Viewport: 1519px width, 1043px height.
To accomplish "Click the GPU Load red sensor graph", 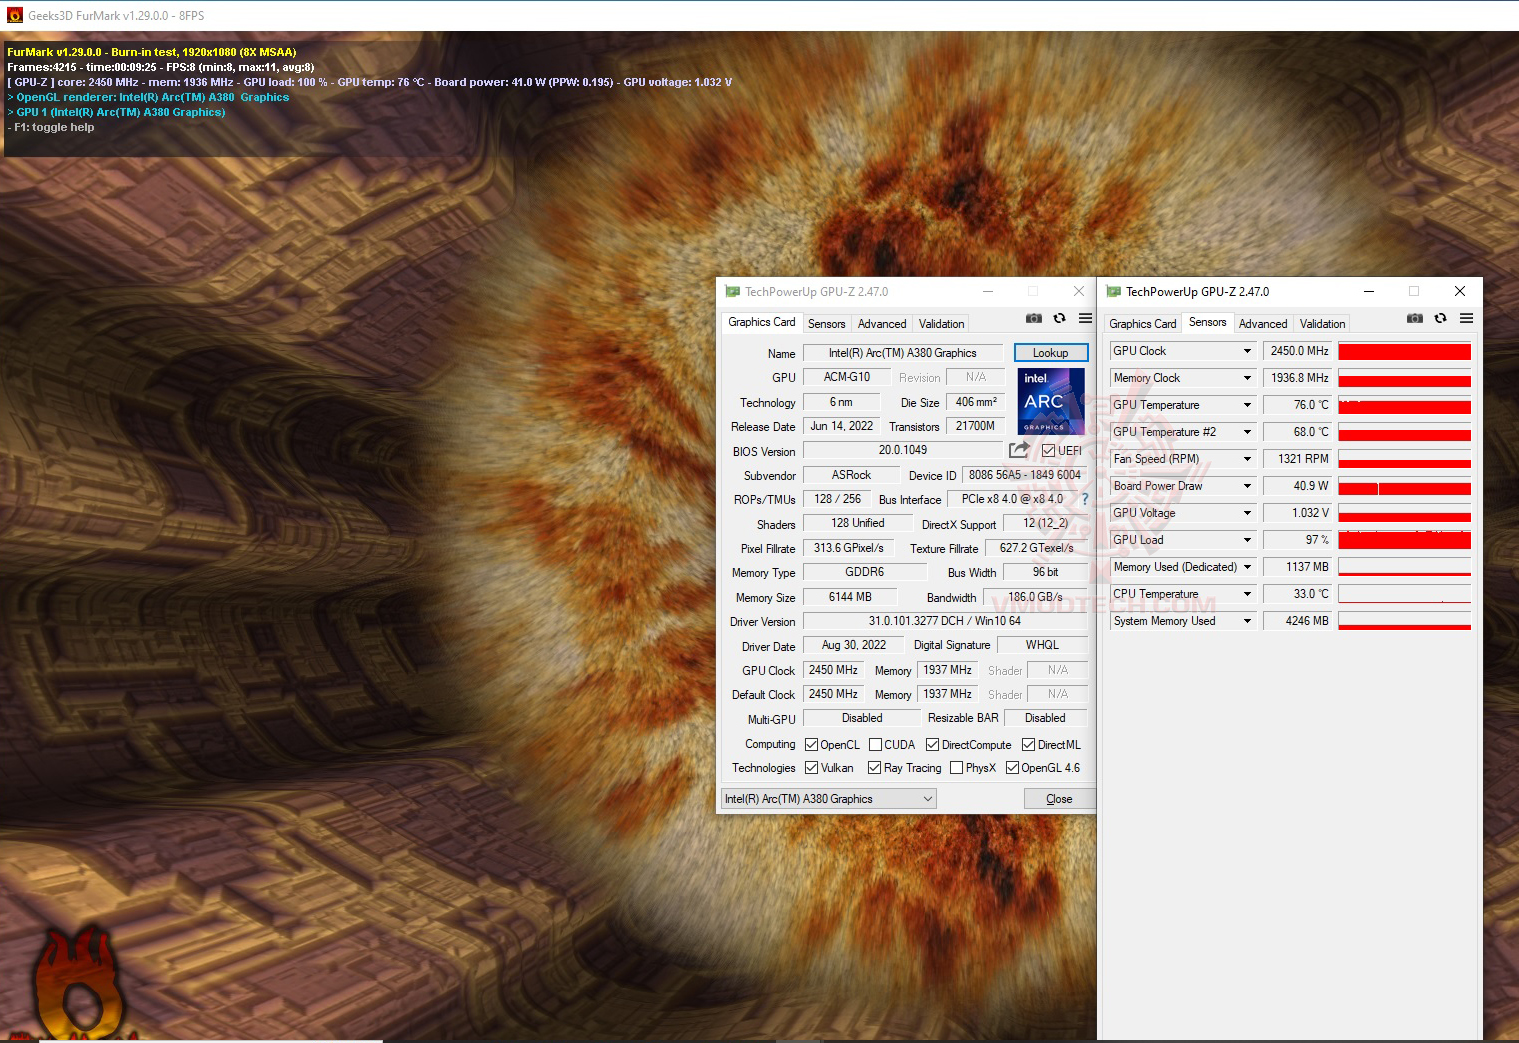I will pyautogui.click(x=1405, y=540).
